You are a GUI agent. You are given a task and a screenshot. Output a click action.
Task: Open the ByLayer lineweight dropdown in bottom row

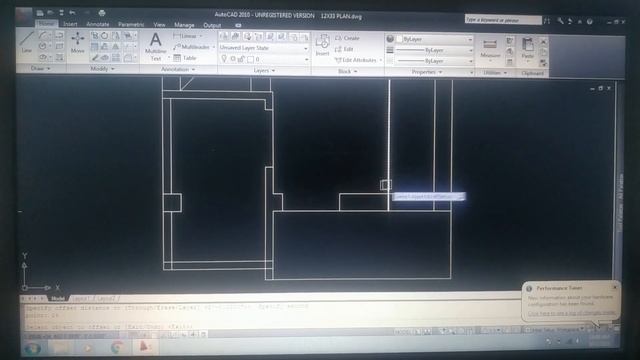(x=435, y=61)
